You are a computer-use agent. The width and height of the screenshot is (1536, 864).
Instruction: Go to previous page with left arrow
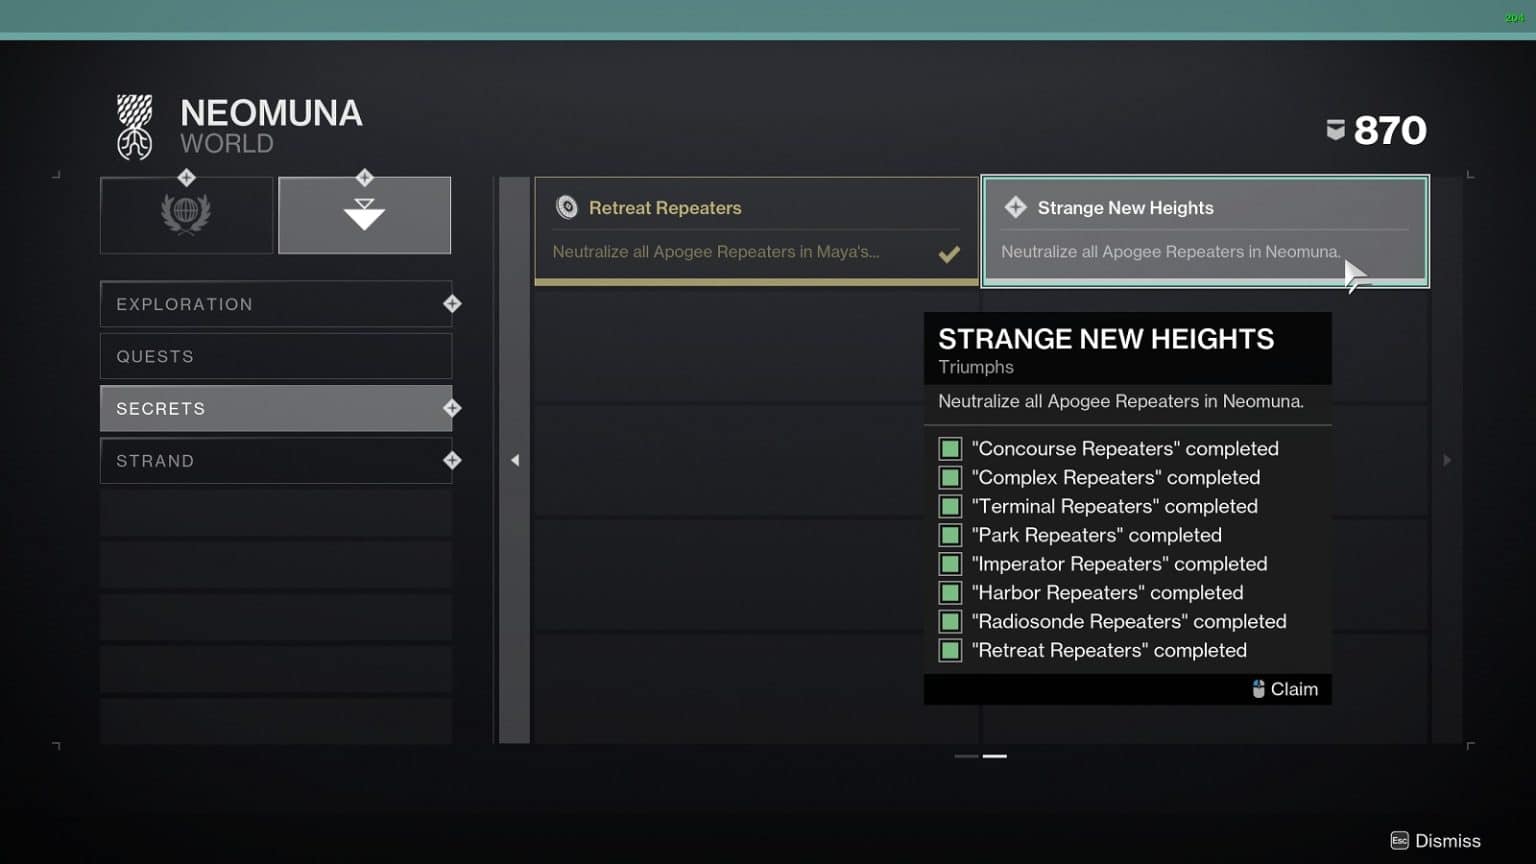[x=515, y=460]
